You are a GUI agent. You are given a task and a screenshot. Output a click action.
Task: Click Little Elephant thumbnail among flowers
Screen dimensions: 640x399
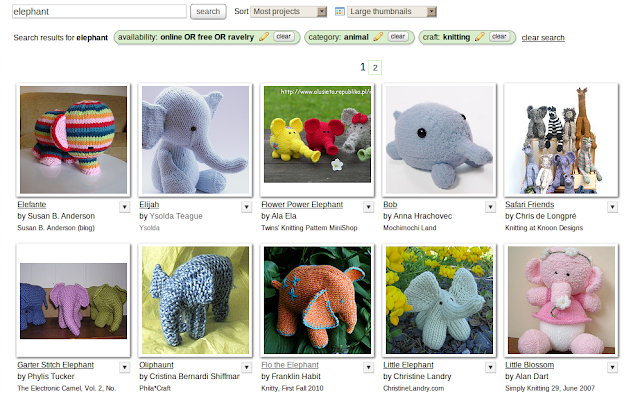pos(439,300)
